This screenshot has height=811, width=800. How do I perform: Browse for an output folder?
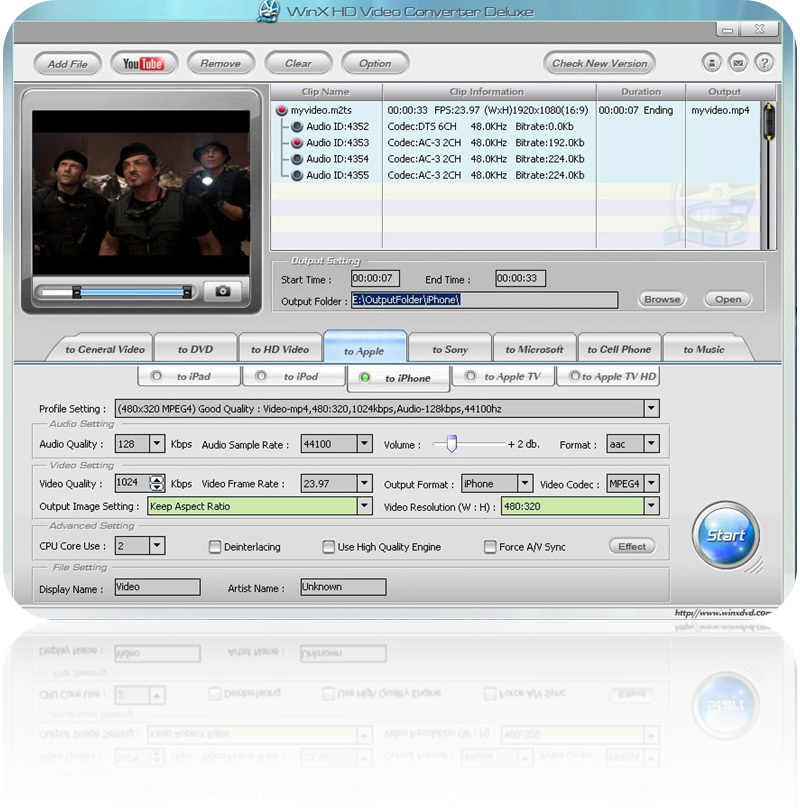pos(662,299)
